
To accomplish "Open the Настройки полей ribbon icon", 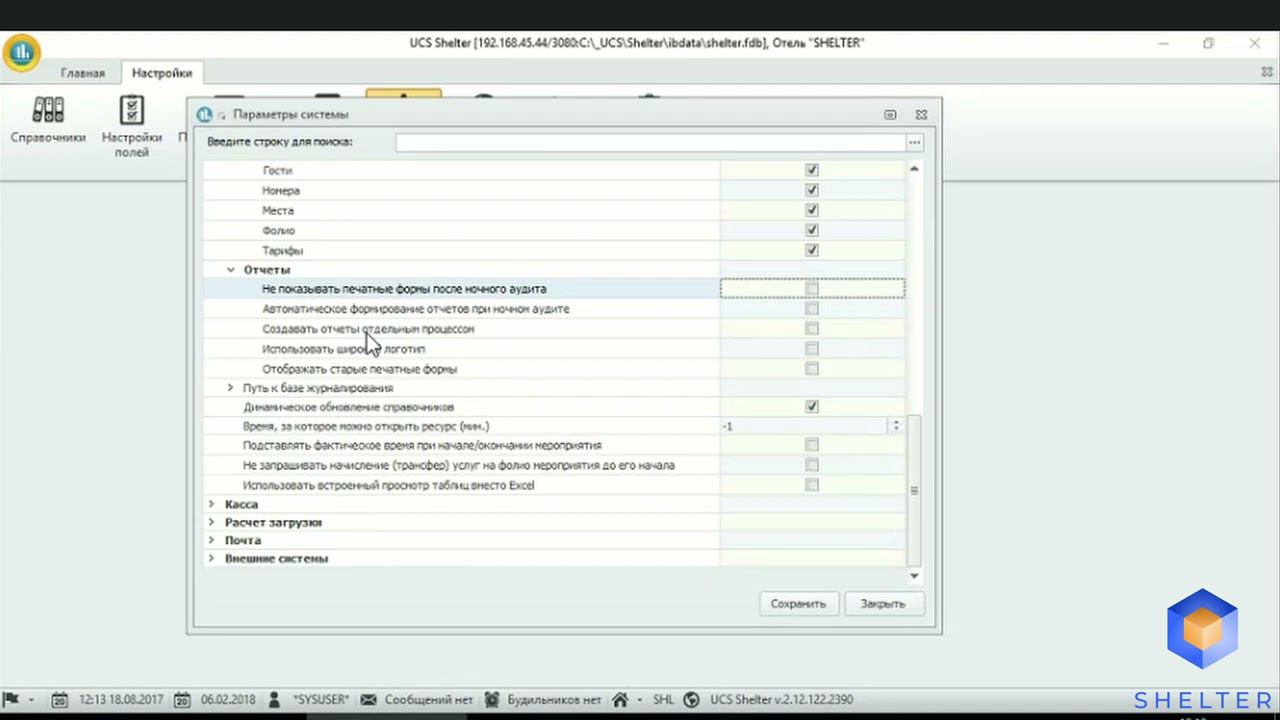I will tap(131, 126).
